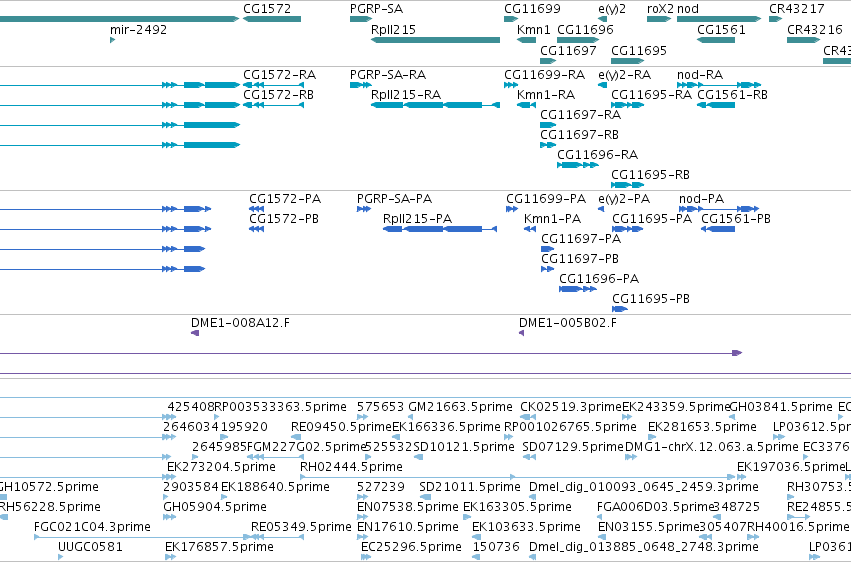This screenshot has height=562, width=851.
Task: Click EST GH05904.5prime
Action: [x=215, y=507]
